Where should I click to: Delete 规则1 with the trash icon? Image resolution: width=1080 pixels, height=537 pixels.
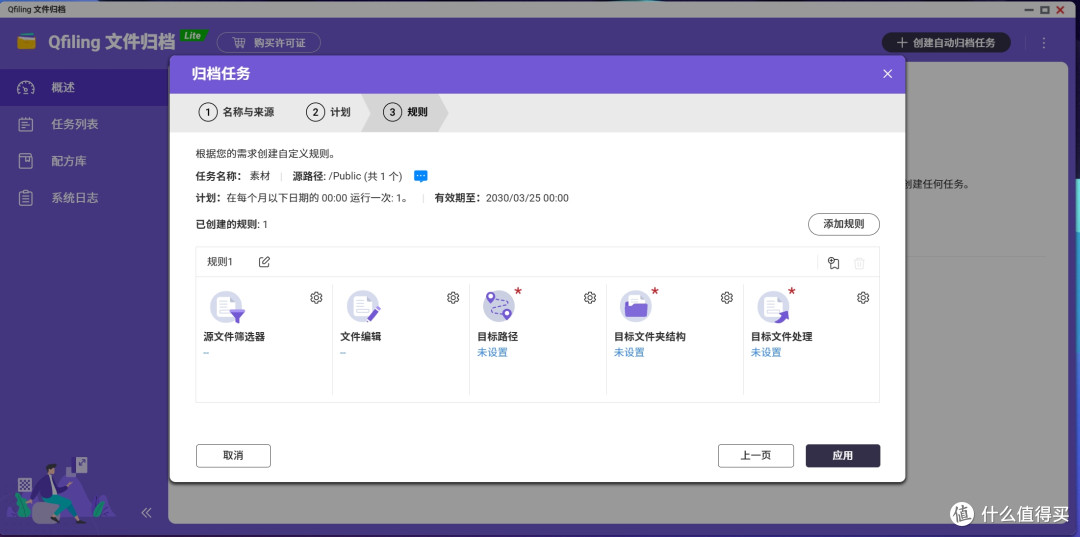tap(859, 262)
